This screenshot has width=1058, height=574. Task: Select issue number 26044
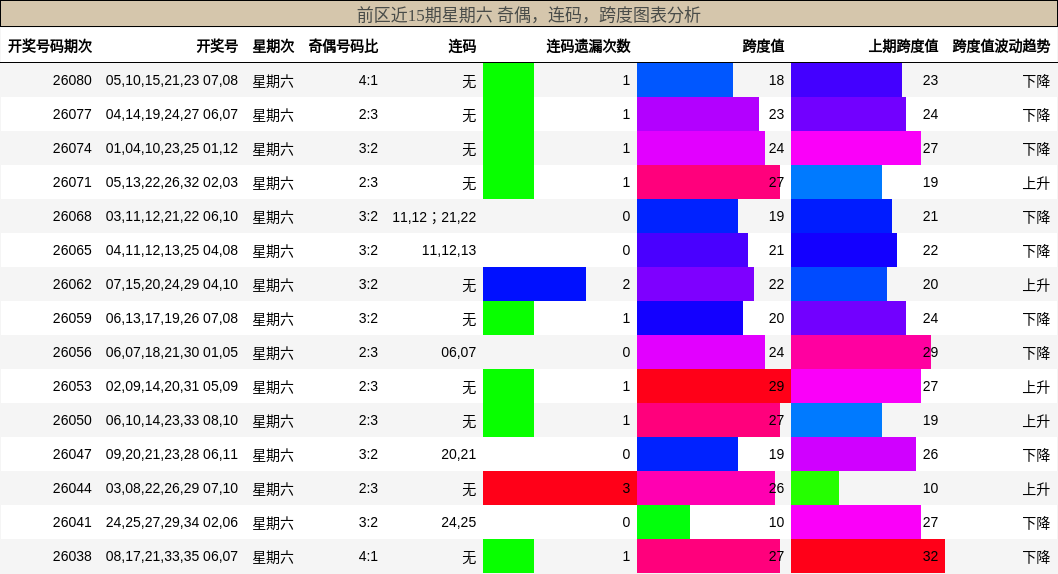tap(72, 488)
